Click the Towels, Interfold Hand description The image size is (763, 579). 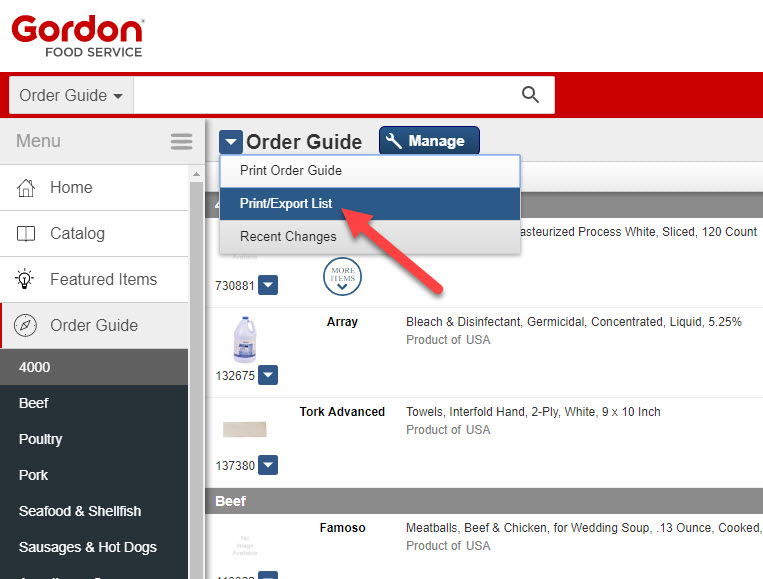(533, 412)
